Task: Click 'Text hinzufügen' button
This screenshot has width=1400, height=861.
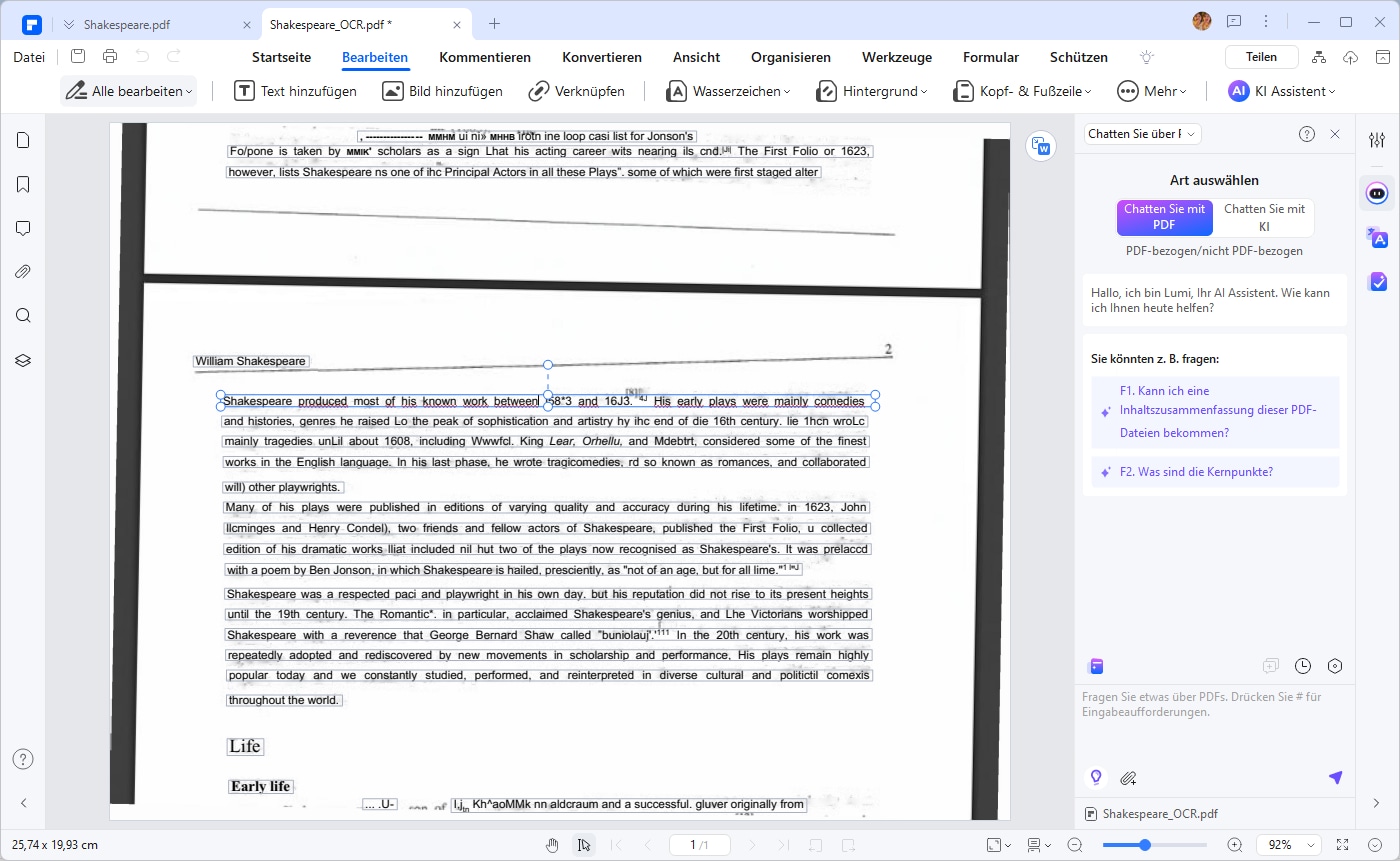Action: pyautogui.click(x=296, y=91)
